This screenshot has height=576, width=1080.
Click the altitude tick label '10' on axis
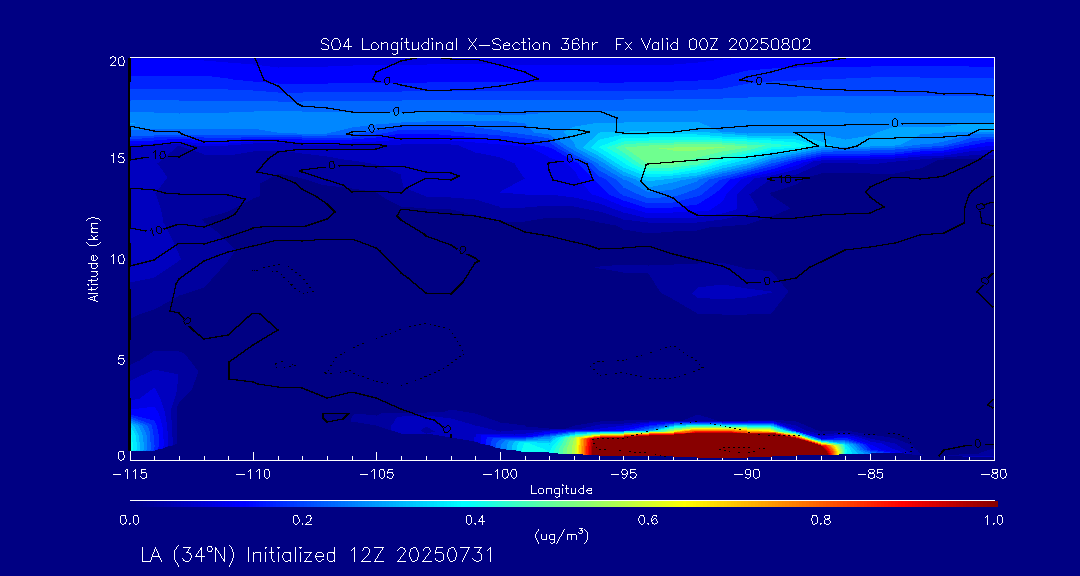(117, 259)
